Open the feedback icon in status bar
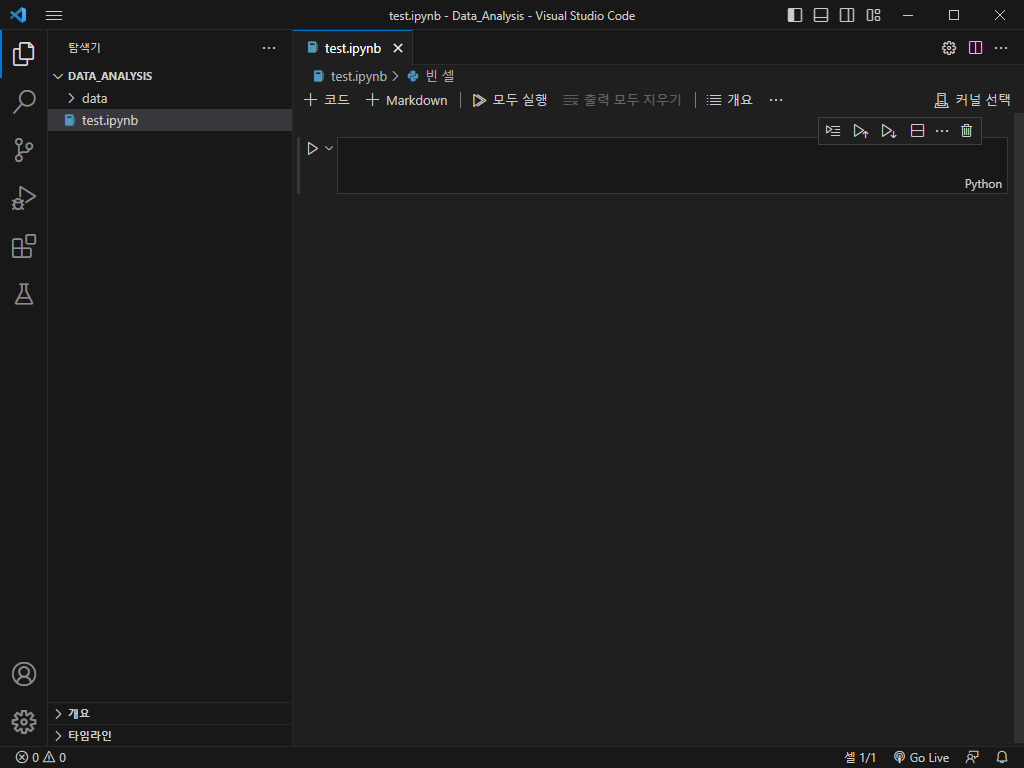 [972, 758]
